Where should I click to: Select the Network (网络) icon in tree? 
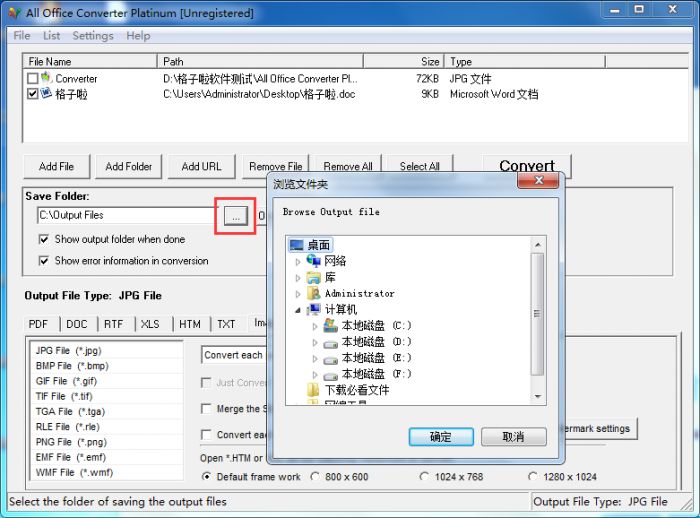315,261
